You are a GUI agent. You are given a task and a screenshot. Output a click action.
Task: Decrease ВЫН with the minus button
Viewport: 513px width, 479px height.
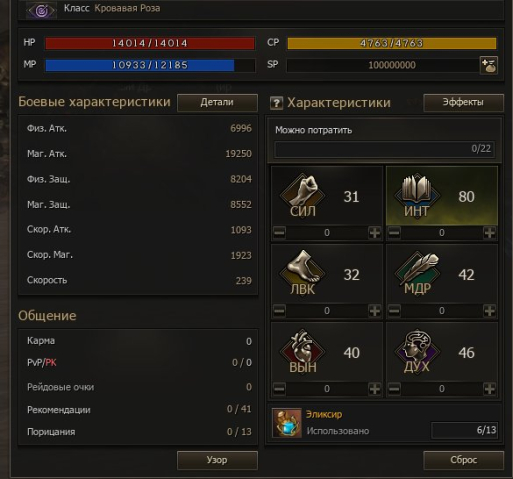pyautogui.click(x=279, y=389)
